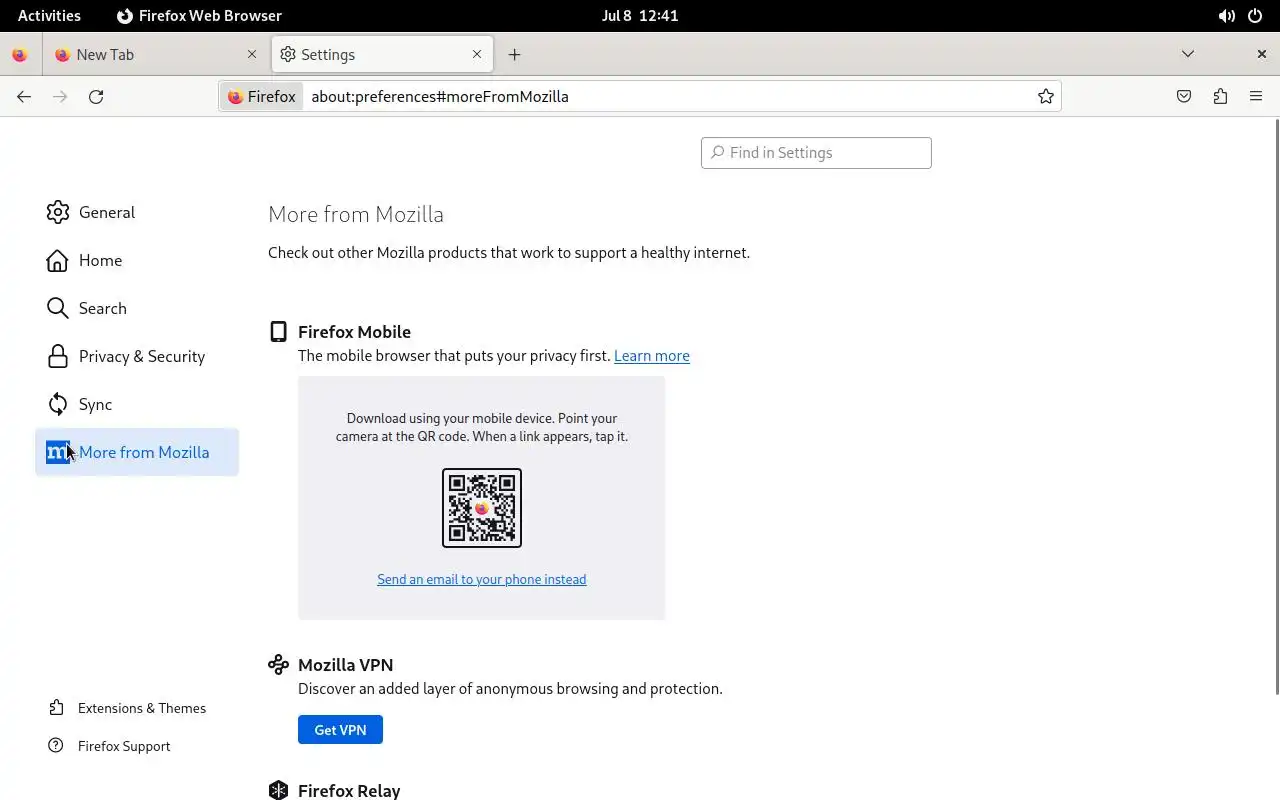Open a new tab with plus button
This screenshot has height=800, width=1280.
(514, 55)
